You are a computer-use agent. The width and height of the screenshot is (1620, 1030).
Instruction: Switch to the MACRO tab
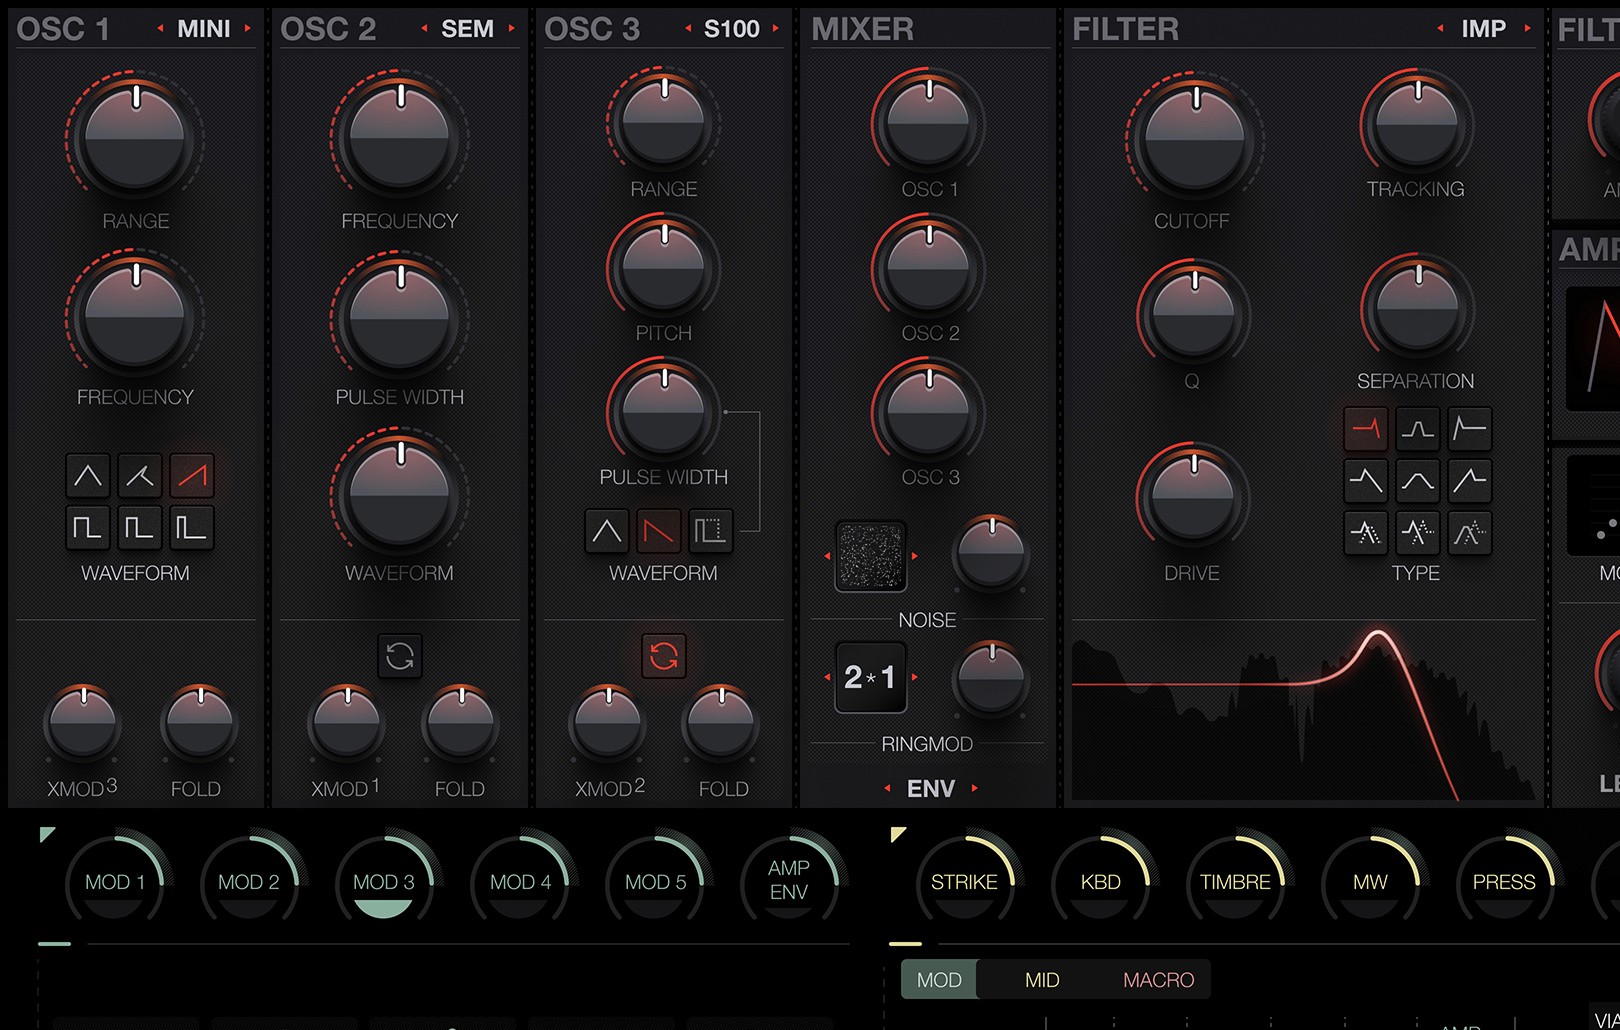1159,980
